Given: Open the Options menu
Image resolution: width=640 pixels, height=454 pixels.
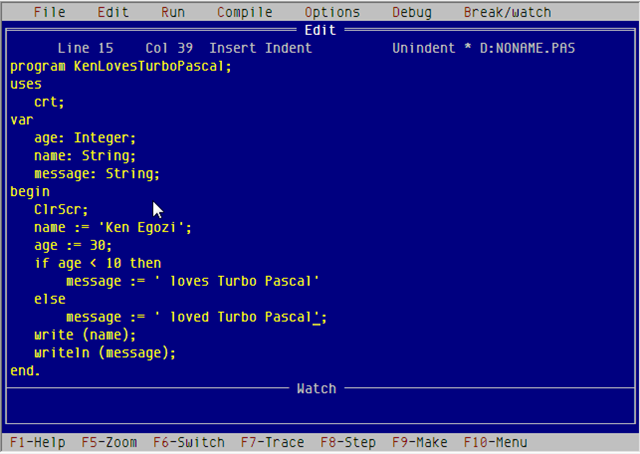Looking at the screenshot, I should [332, 12].
